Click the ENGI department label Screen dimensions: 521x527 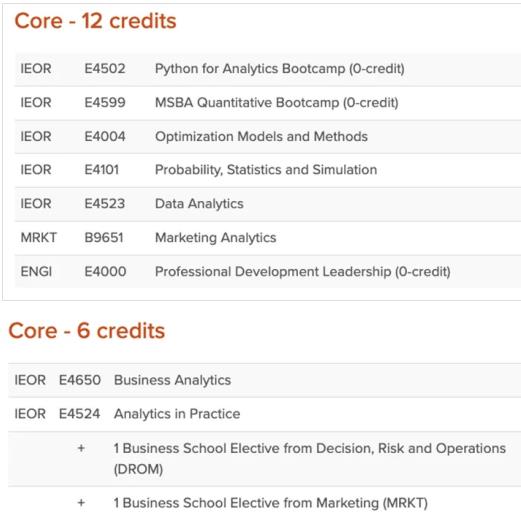point(36,272)
